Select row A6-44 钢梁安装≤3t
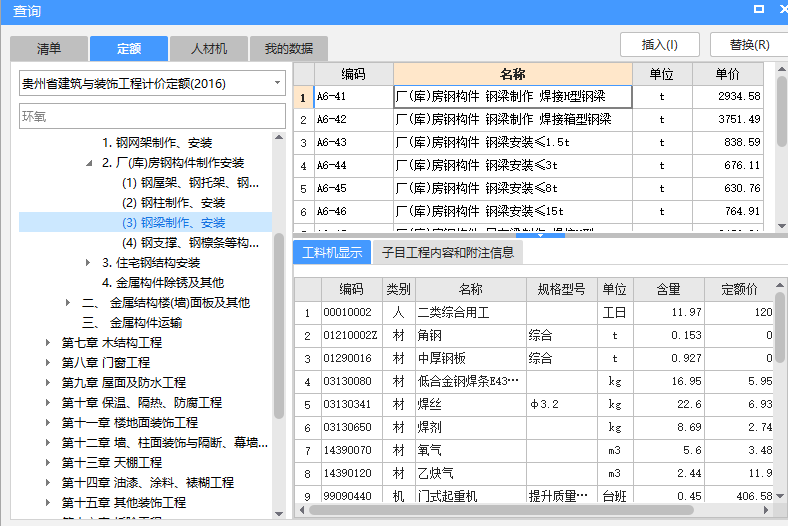Viewport: 788px width, 526px height. [x=528, y=165]
